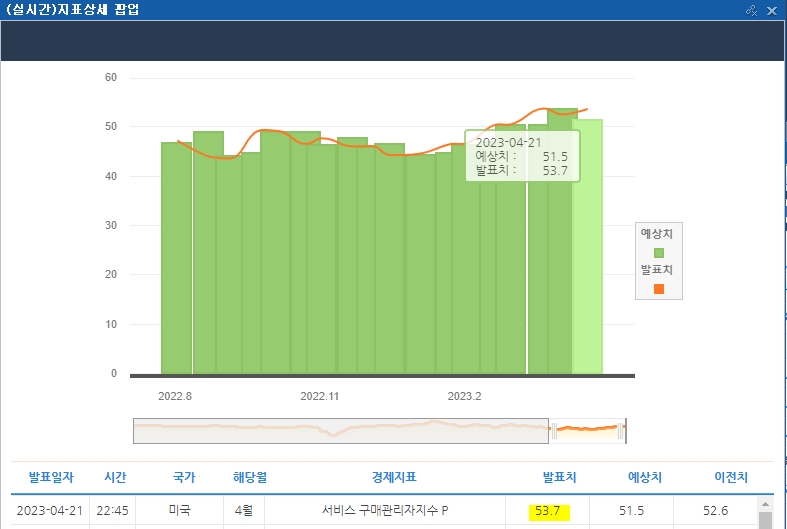The width and height of the screenshot is (787, 529).
Task: Select the 미국 country cell
Action: tap(179, 510)
